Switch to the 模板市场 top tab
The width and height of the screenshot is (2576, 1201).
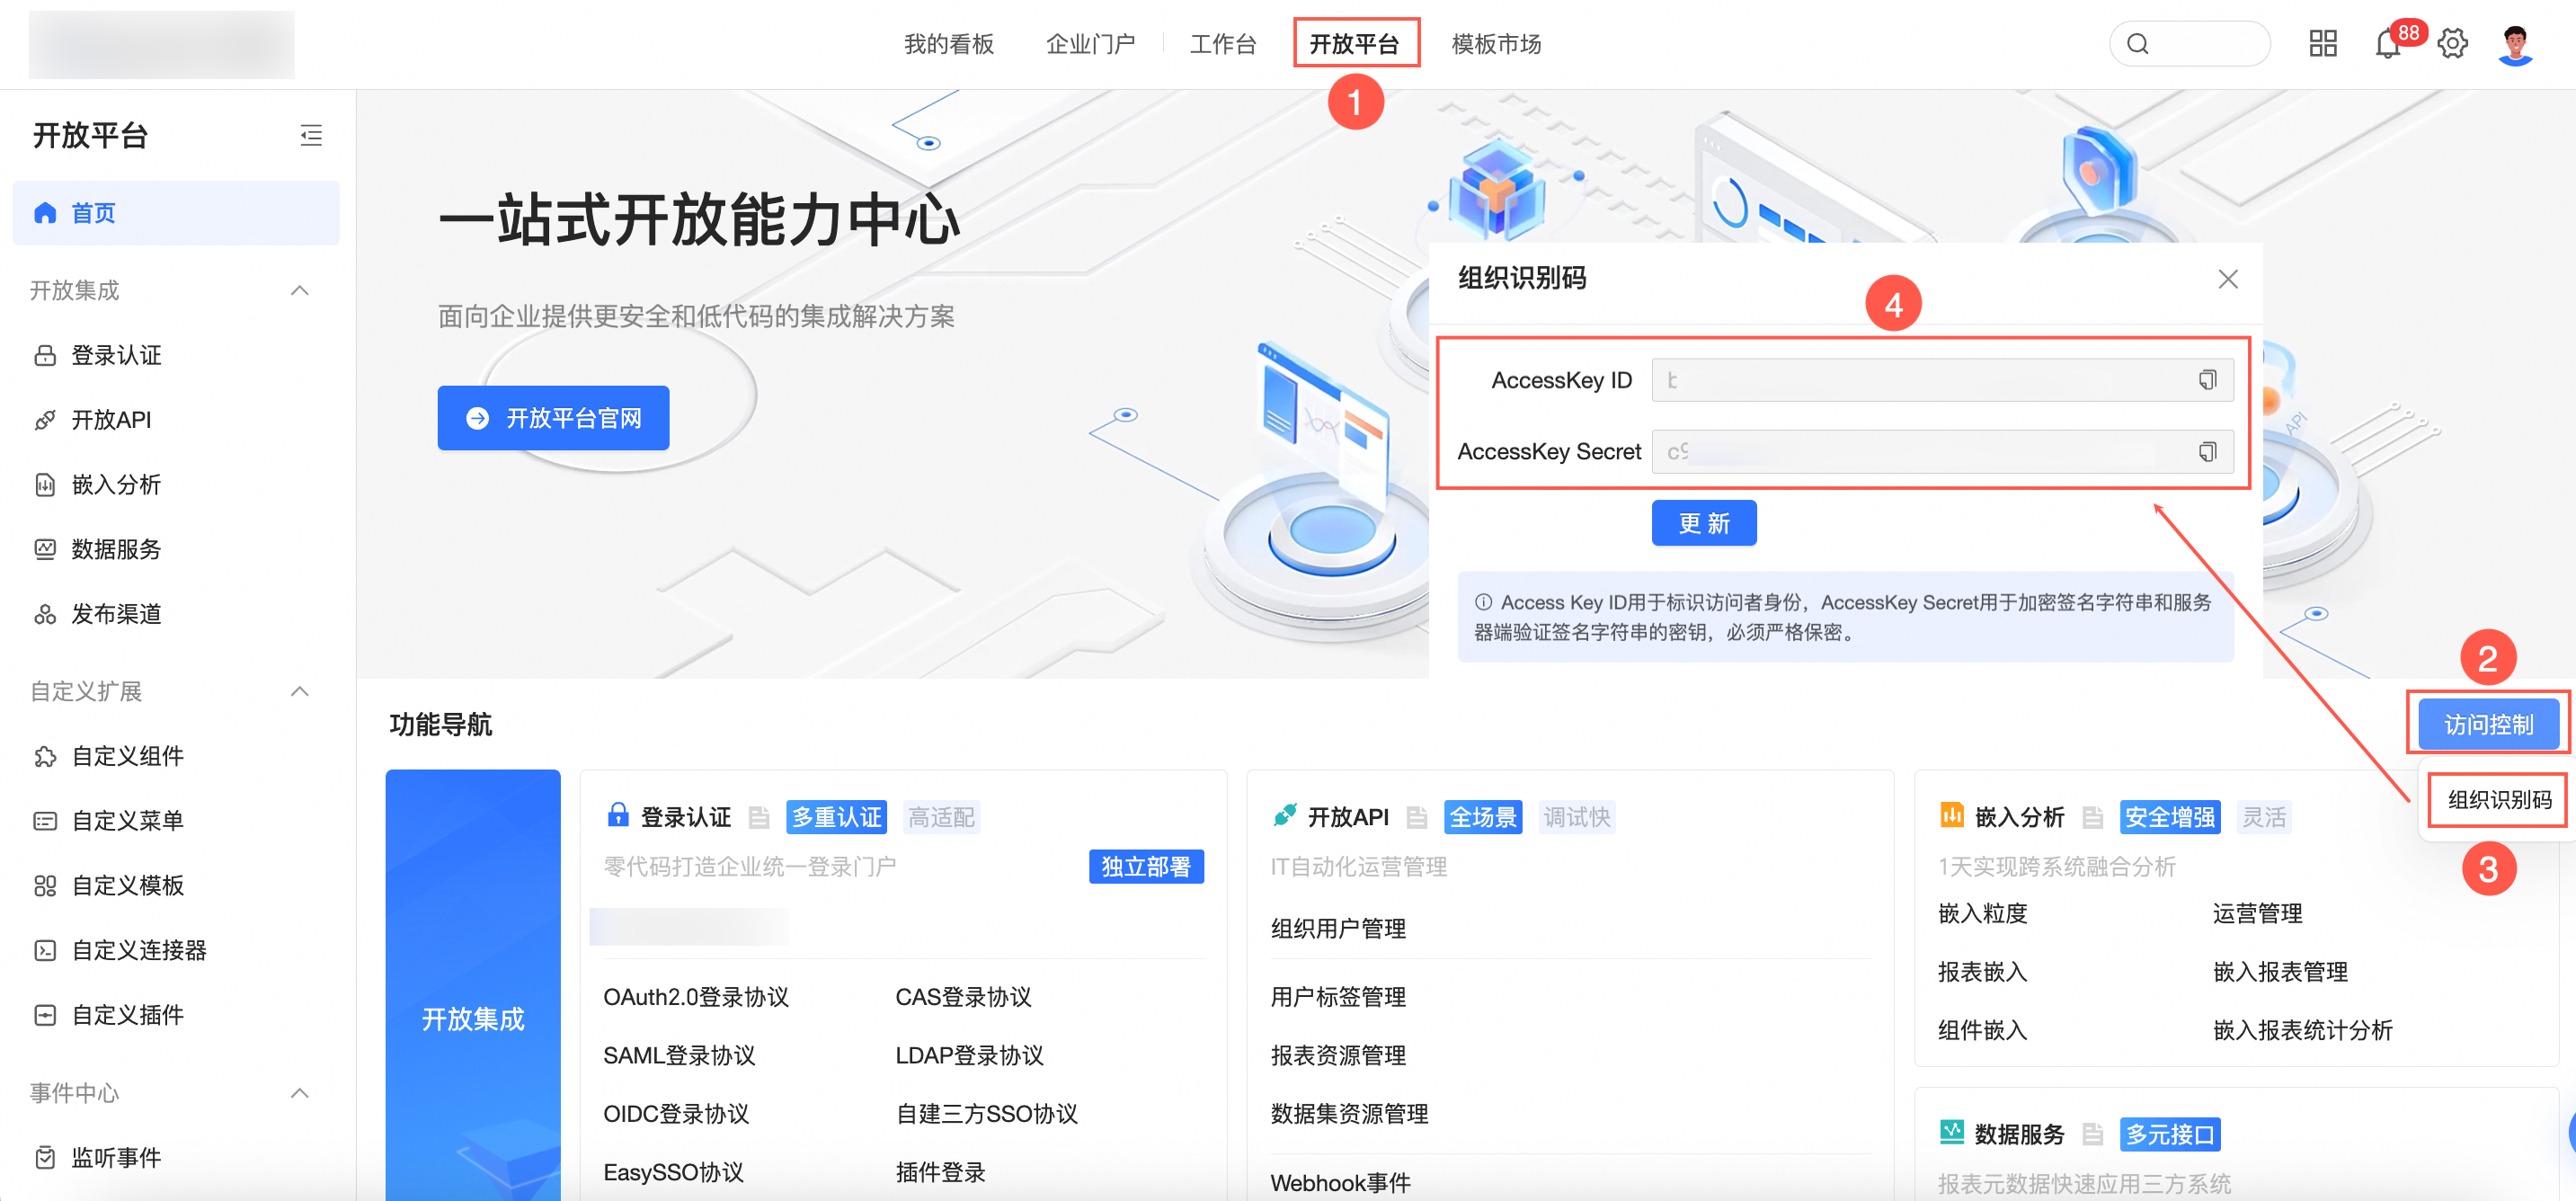pyautogui.click(x=1495, y=44)
